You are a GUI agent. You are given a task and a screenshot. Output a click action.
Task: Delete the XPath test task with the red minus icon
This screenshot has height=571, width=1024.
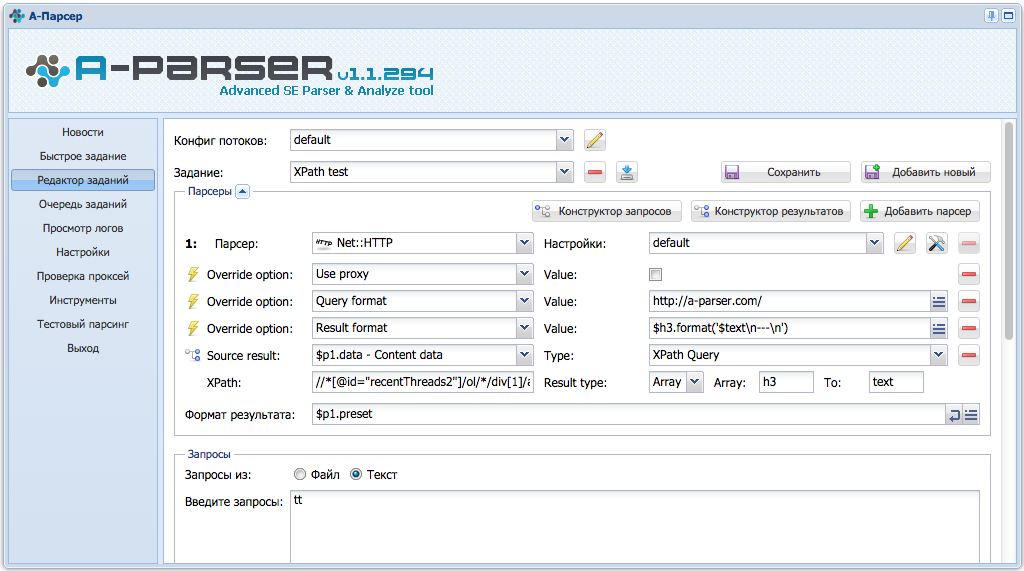(x=594, y=172)
